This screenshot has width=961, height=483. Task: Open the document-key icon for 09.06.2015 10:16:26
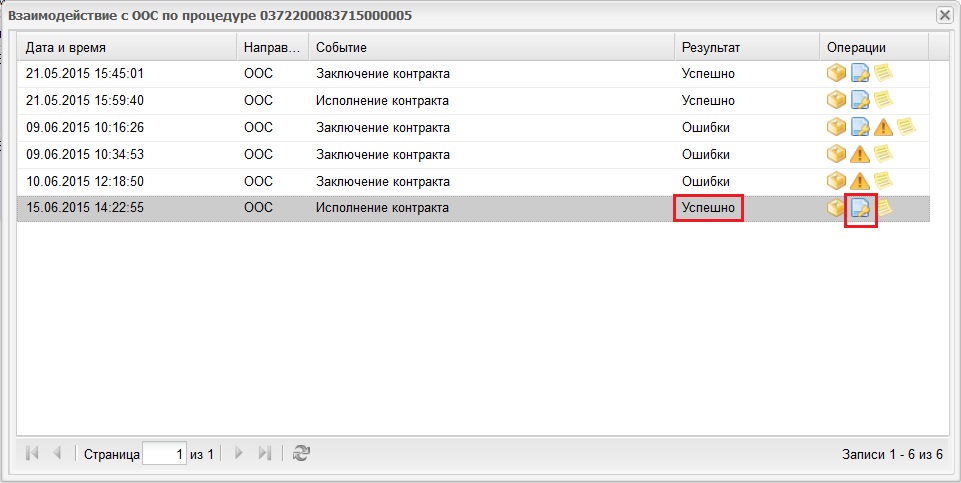pyautogui.click(x=860, y=127)
